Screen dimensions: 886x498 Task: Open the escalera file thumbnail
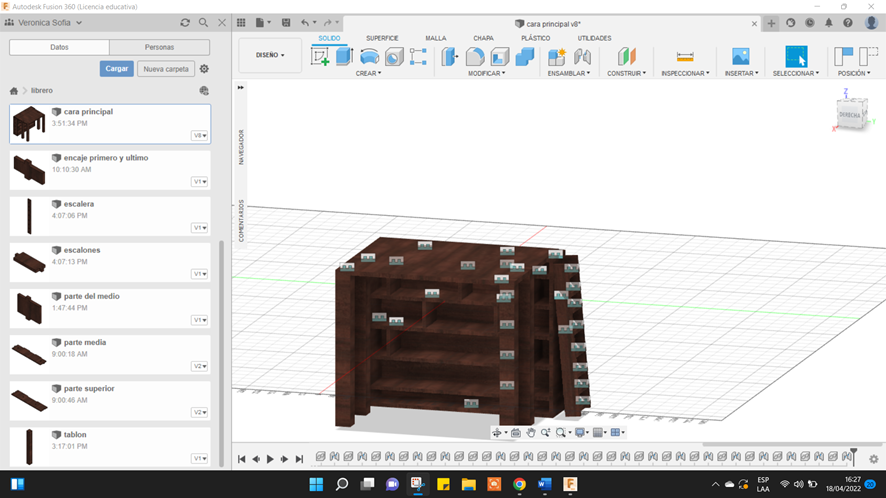coord(29,216)
